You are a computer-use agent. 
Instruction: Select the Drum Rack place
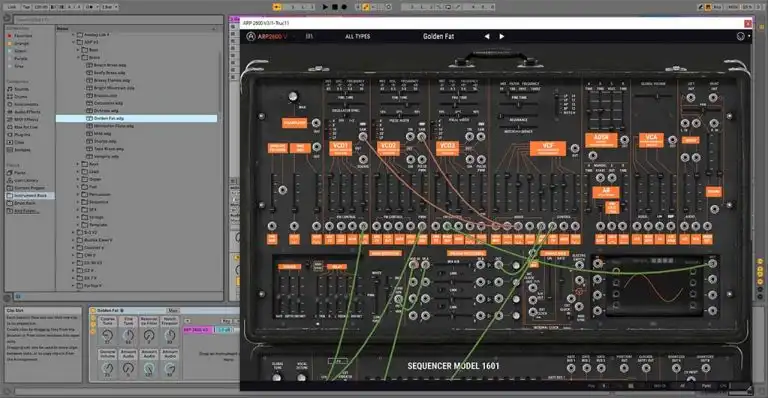pos(24,203)
